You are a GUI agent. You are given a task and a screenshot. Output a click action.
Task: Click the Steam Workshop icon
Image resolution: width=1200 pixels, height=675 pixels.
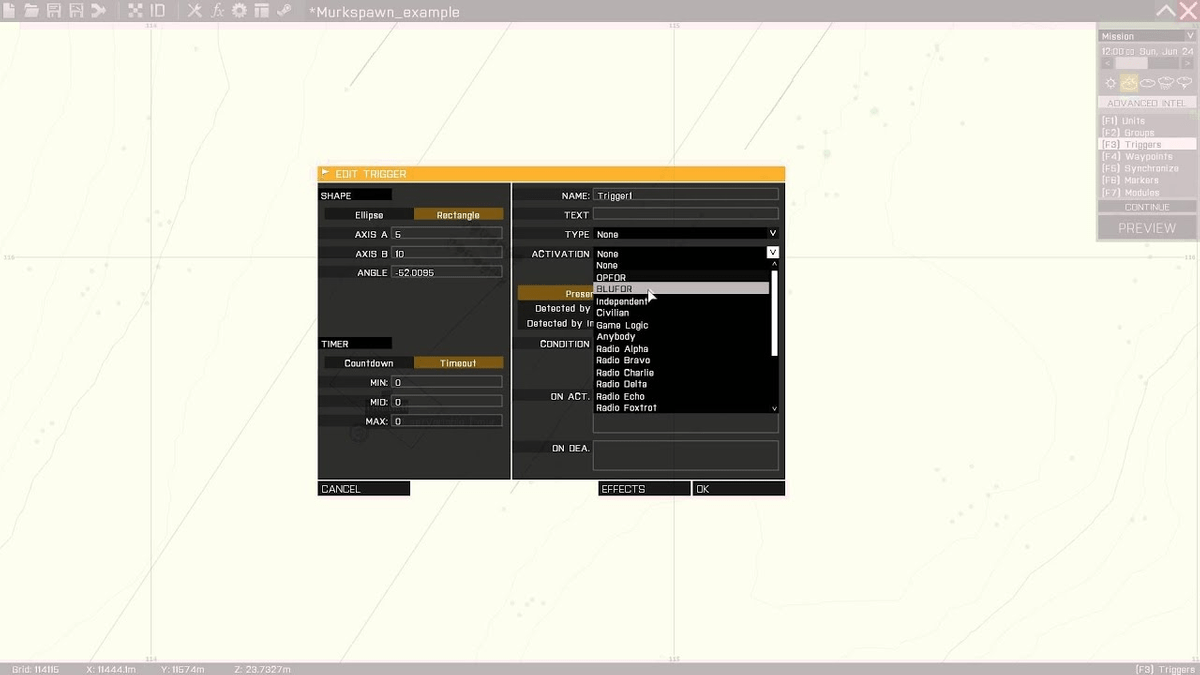tap(284, 11)
